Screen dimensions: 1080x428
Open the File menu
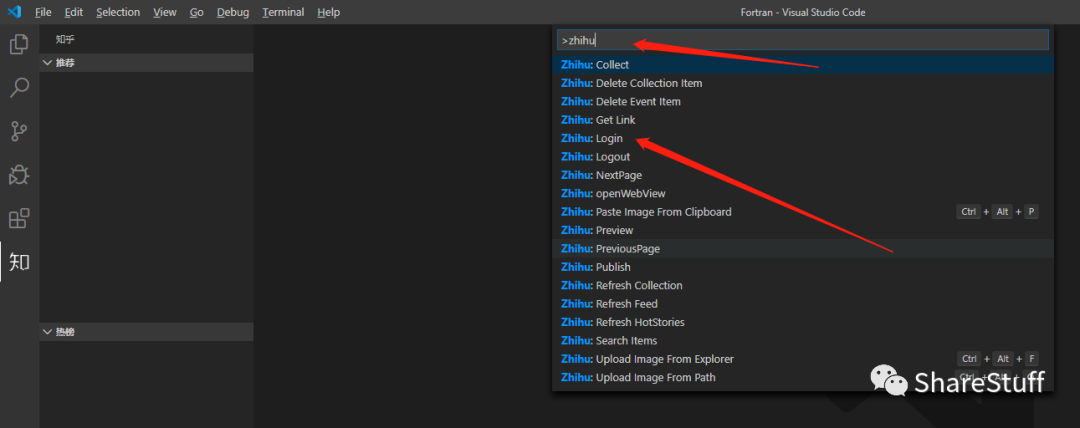coord(43,12)
